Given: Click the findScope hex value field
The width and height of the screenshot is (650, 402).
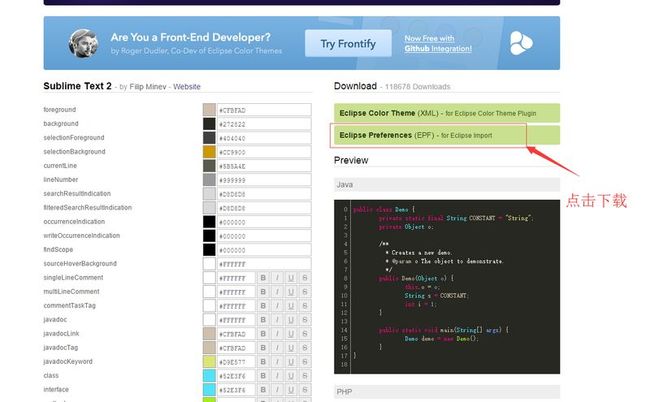Looking at the screenshot, I should [x=264, y=250].
